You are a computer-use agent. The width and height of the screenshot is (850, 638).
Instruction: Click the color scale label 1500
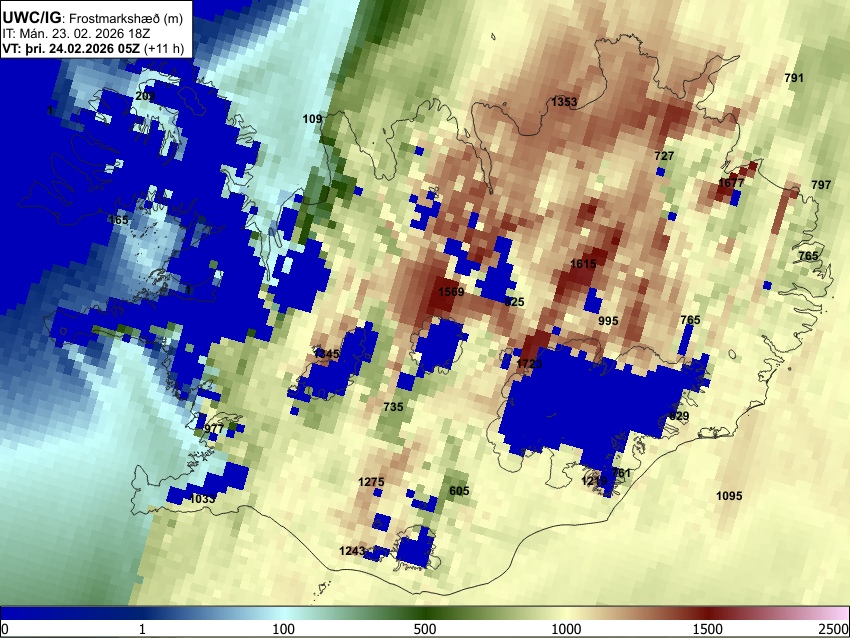[x=708, y=629]
